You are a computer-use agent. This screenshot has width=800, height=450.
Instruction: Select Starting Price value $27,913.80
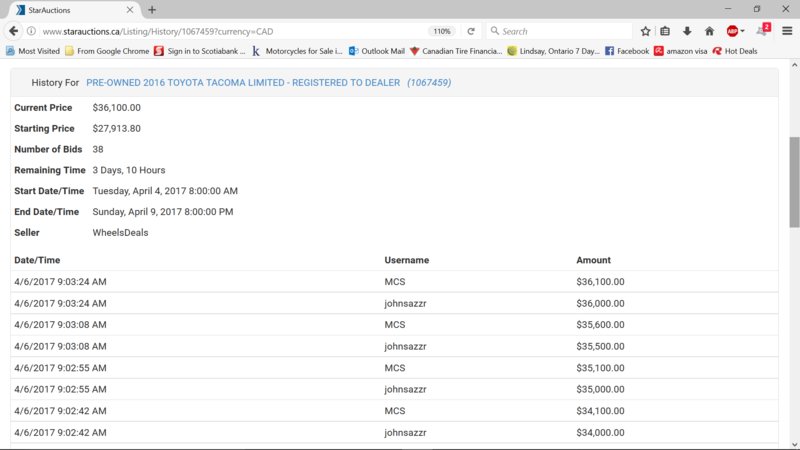[x=116, y=129]
